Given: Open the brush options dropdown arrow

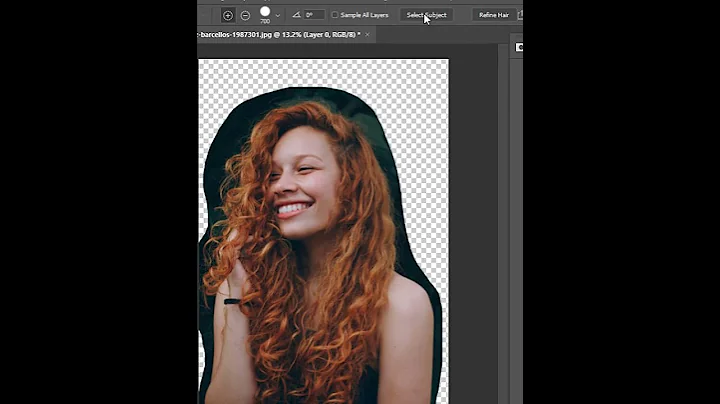Looking at the screenshot, I should (278, 15).
